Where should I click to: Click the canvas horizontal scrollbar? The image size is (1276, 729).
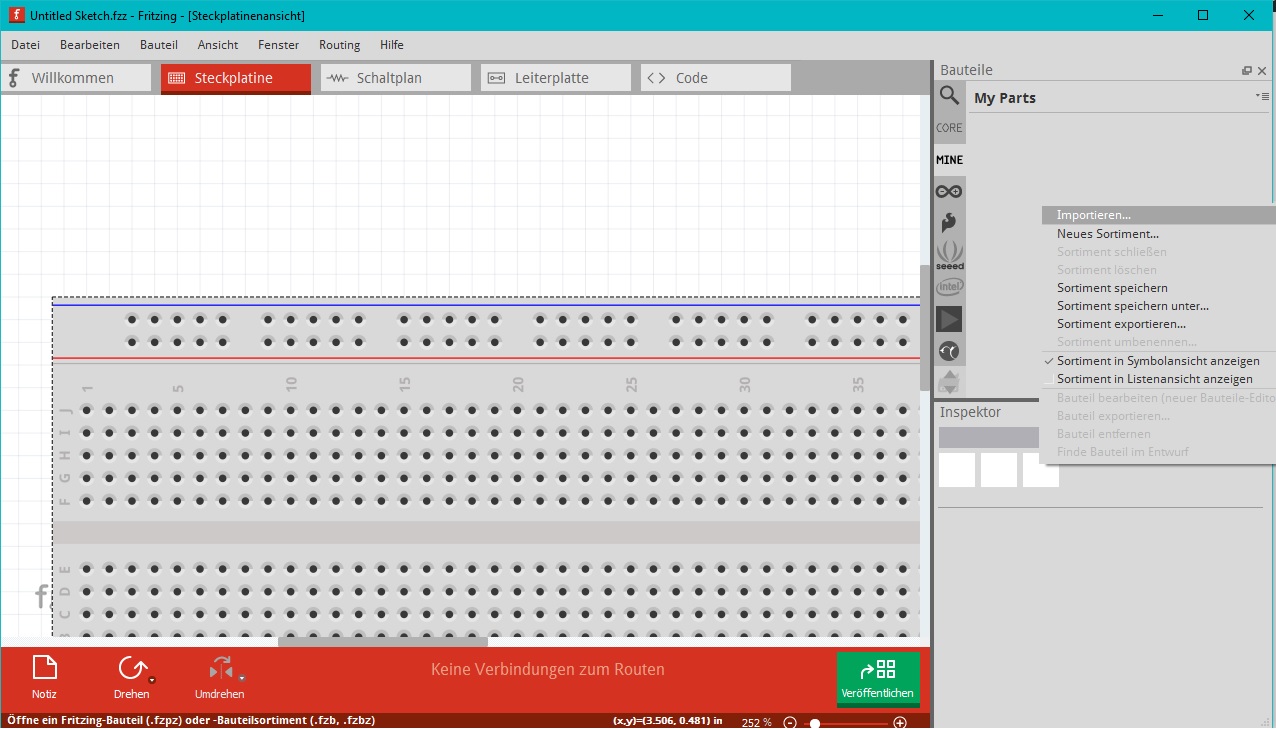383,642
